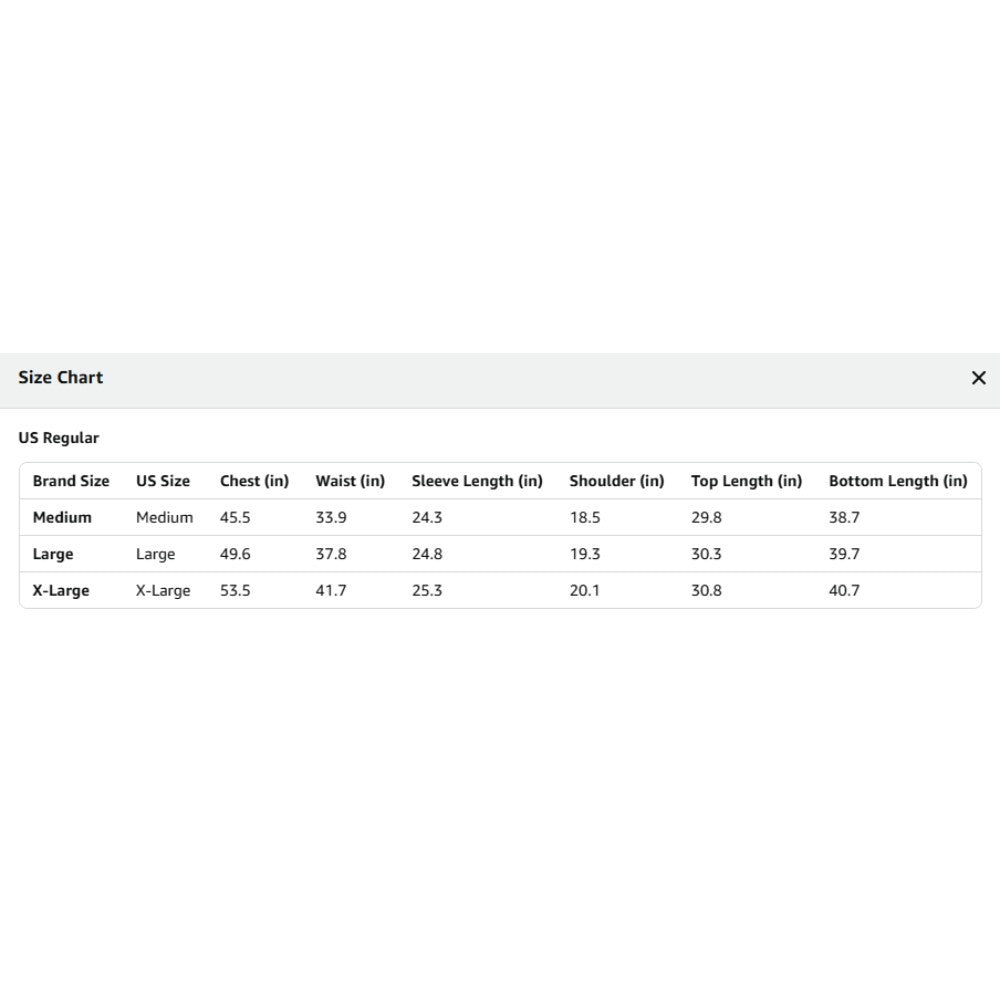Click the Bottom Length (in) header

[898, 481]
